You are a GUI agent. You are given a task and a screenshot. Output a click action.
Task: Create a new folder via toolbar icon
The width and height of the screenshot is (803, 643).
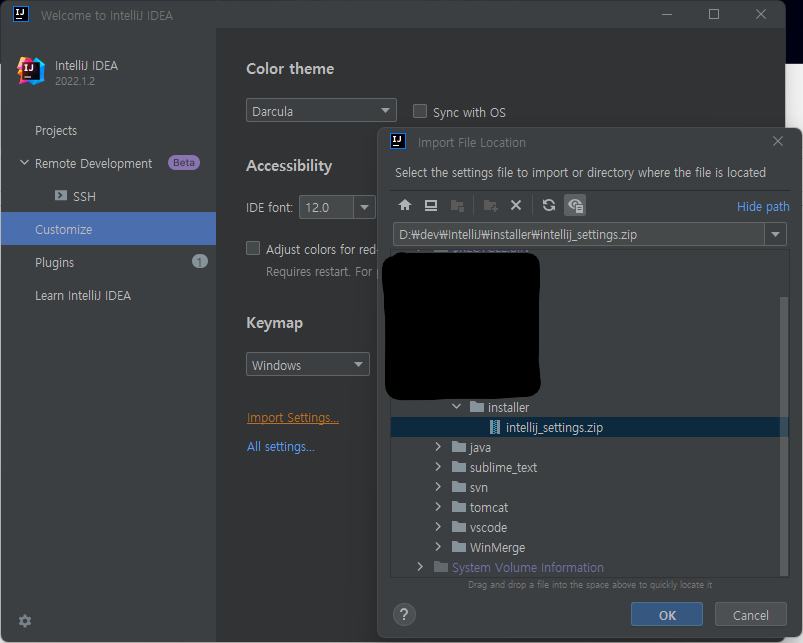(x=490, y=205)
